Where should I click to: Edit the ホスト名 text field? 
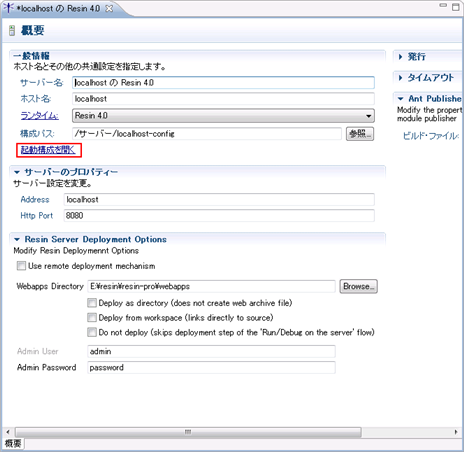(223, 99)
